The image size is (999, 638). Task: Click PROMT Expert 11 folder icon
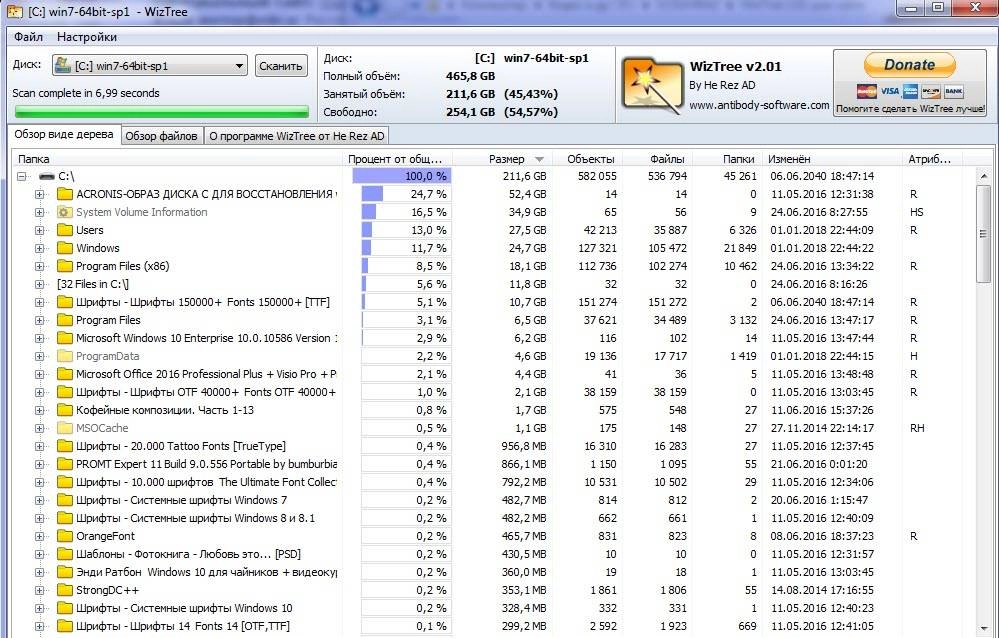coord(64,464)
